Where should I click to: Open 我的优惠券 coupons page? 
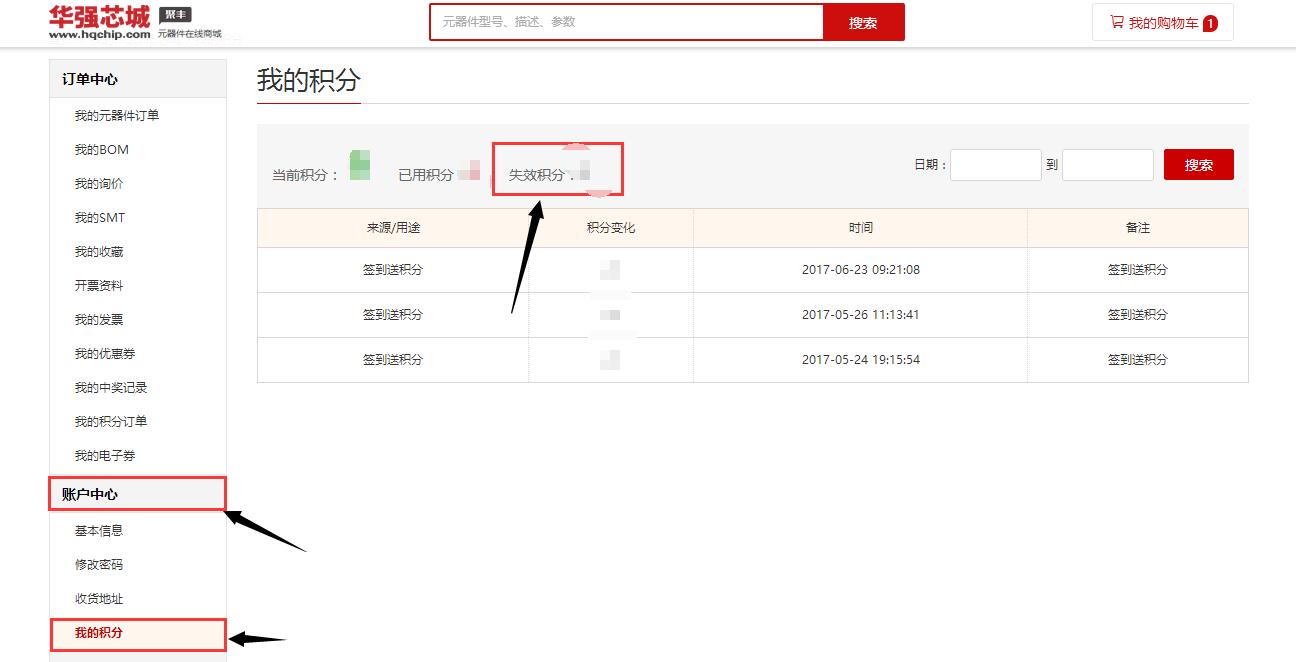pos(105,354)
